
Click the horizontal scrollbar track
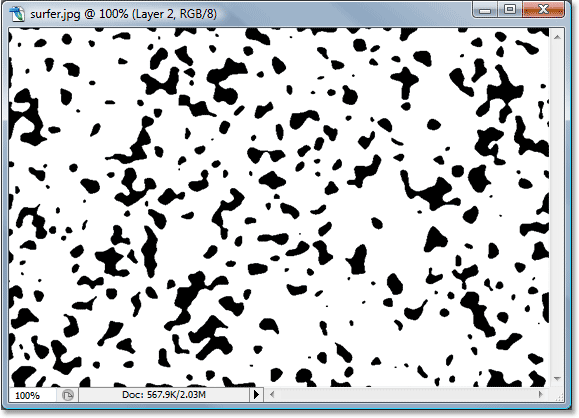[406, 395]
